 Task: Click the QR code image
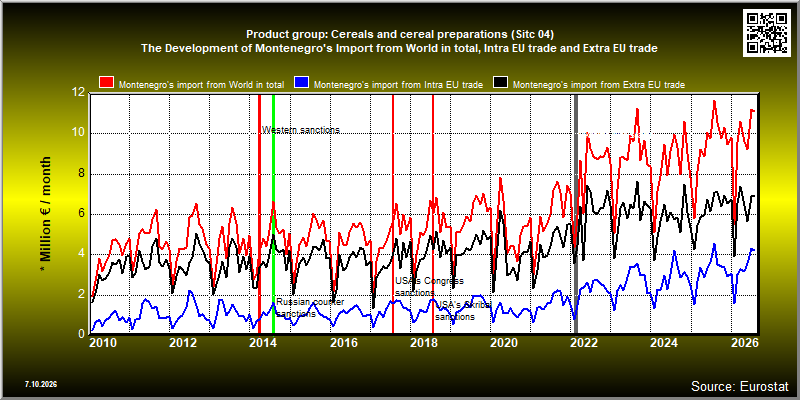click(x=768, y=32)
